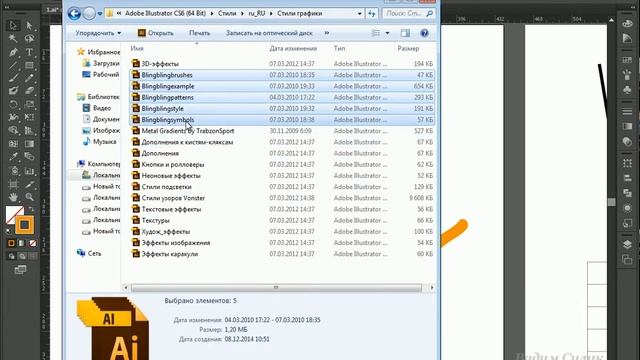
Task: Expand the view options dropdown arrow
Action: click(x=387, y=33)
